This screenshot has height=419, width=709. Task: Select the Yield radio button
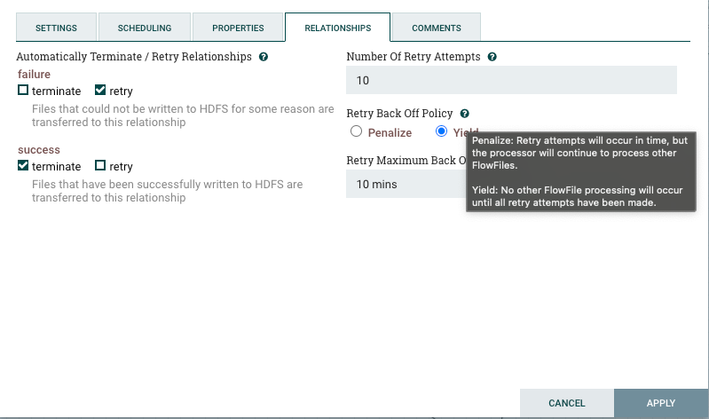pyautogui.click(x=441, y=131)
